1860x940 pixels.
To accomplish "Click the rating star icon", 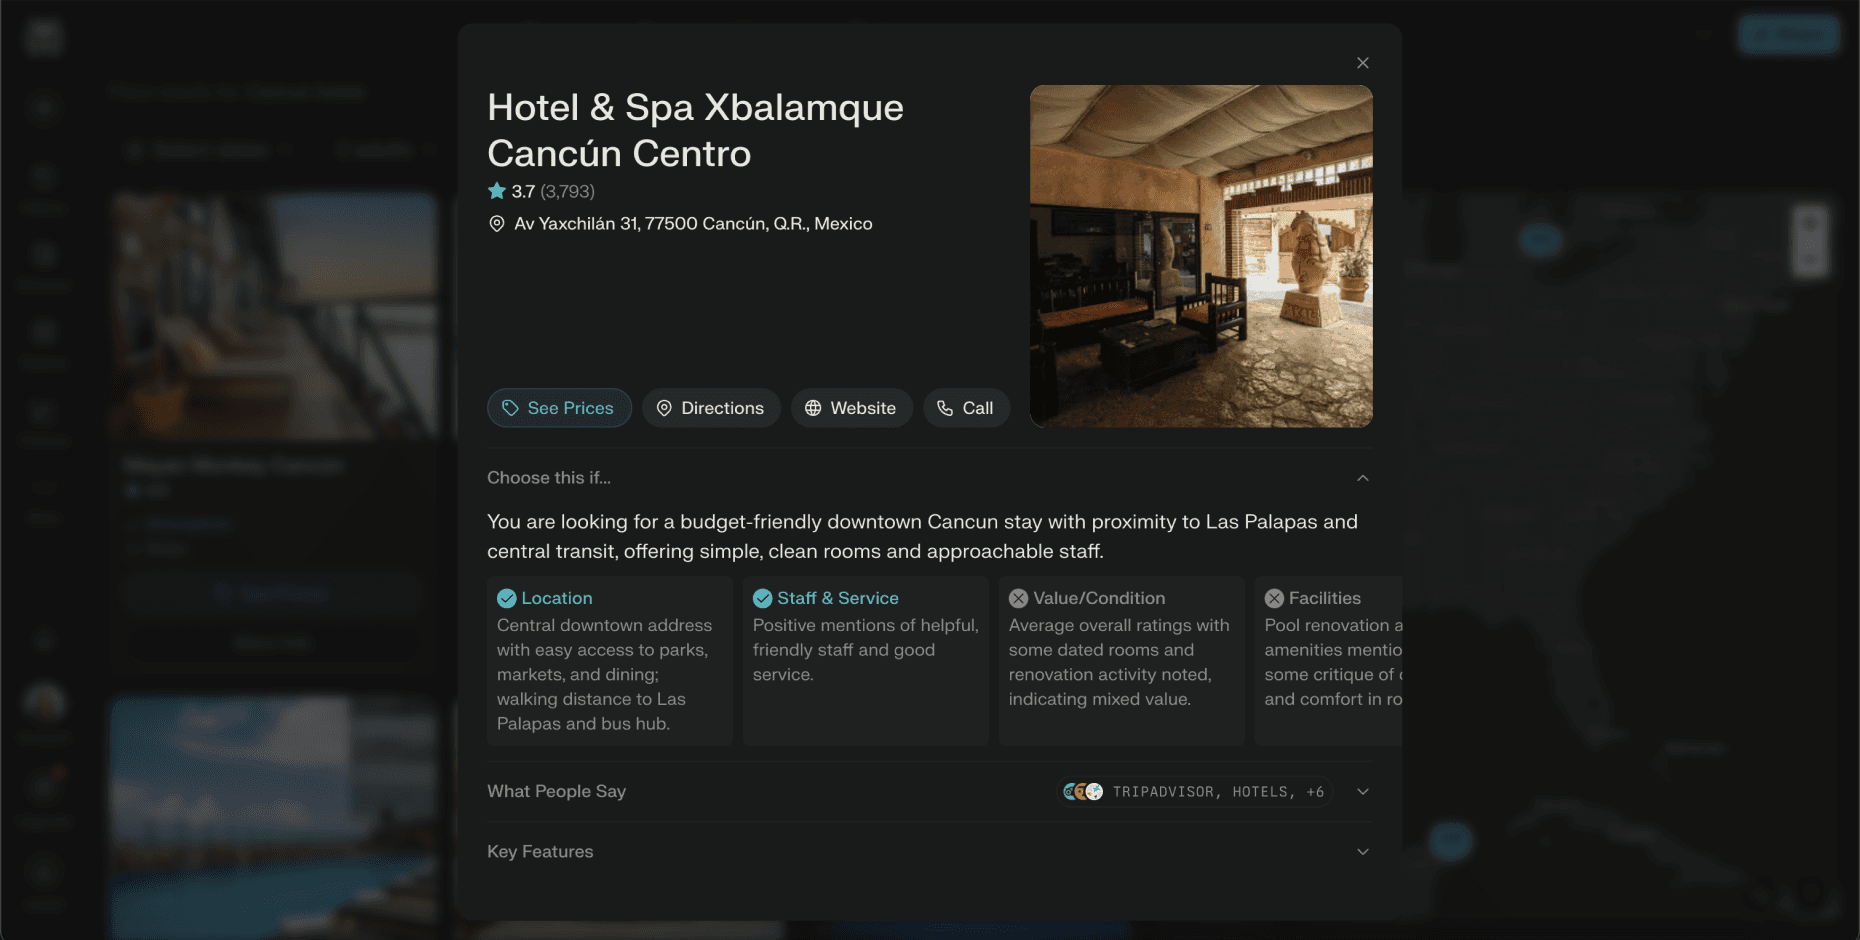I will [x=497, y=190].
